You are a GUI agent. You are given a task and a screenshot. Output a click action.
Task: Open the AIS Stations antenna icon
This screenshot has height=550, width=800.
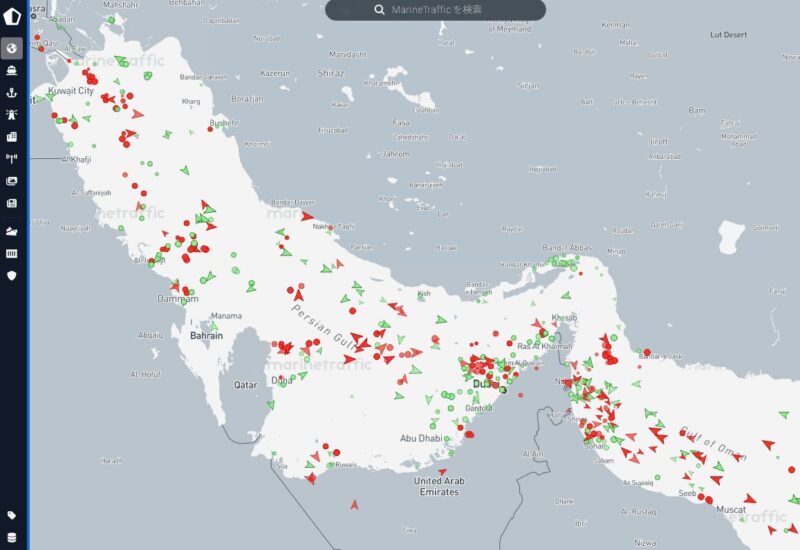[x=13, y=158]
